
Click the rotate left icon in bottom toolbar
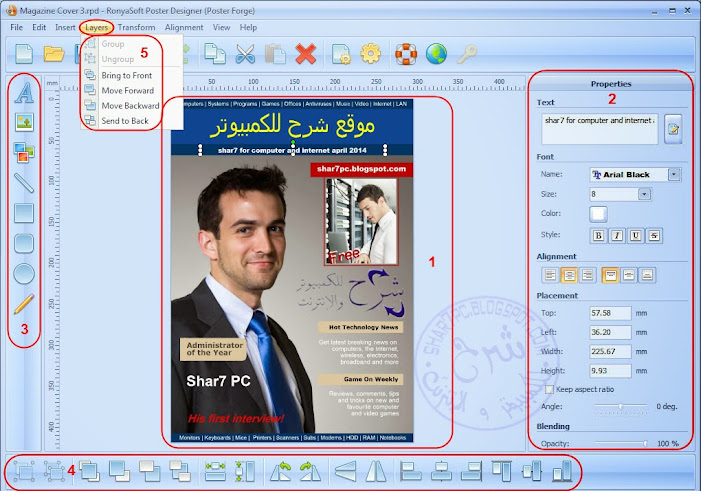(281, 471)
